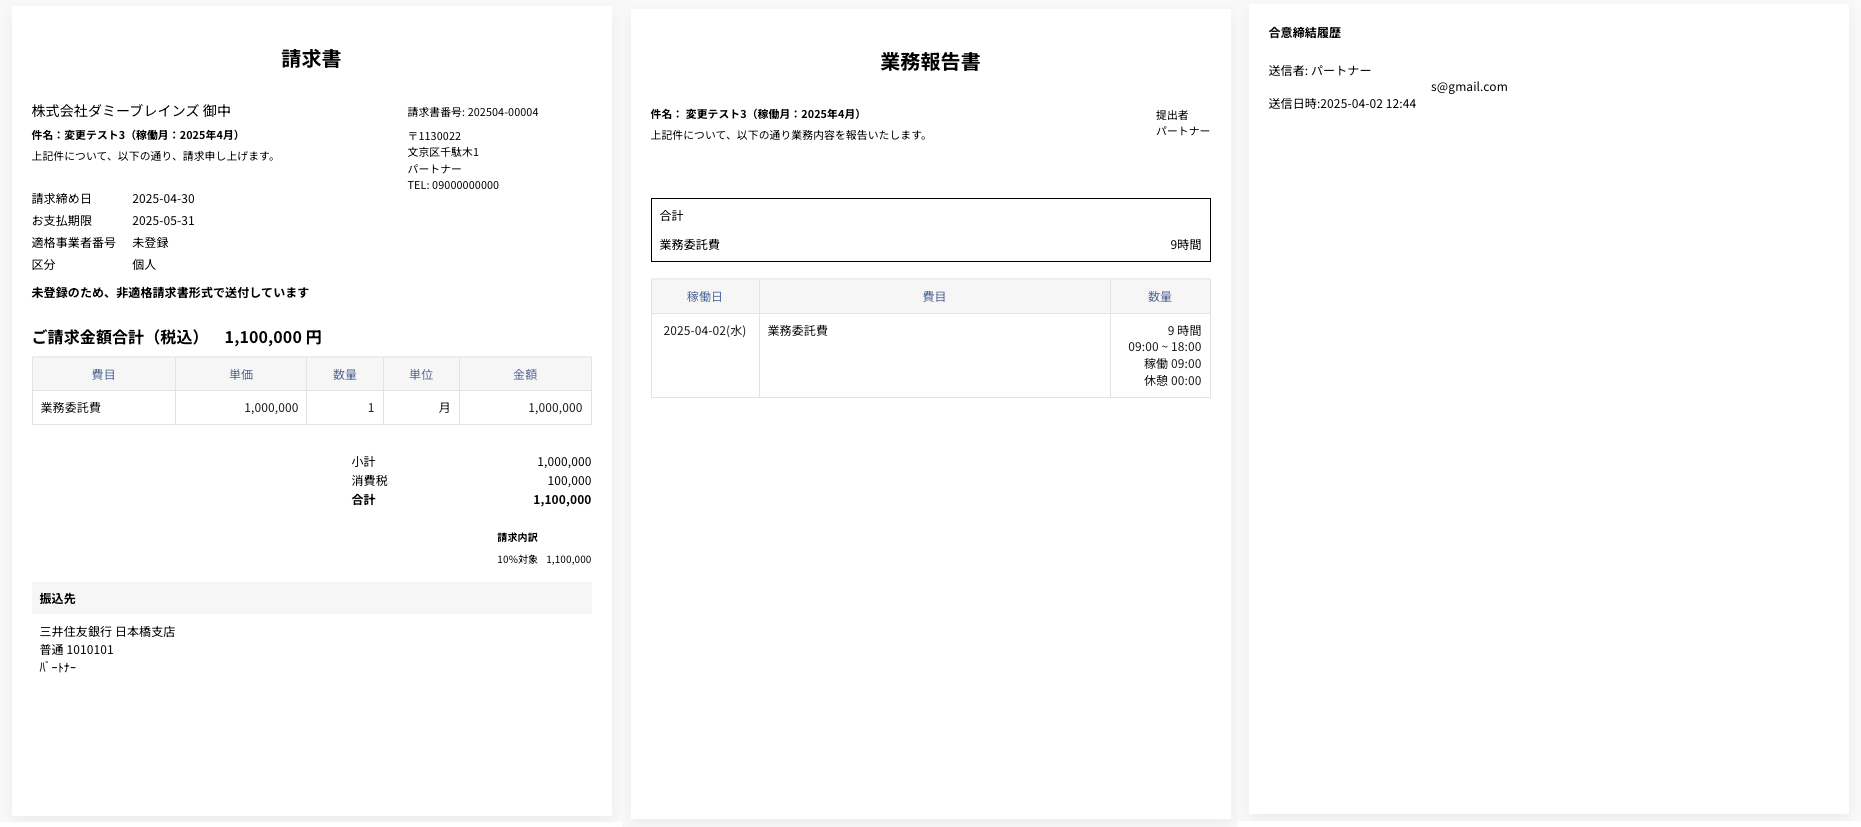Click invoice number 請求書番号: 202504-00004
The image size is (1861, 827).
click(x=473, y=112)
